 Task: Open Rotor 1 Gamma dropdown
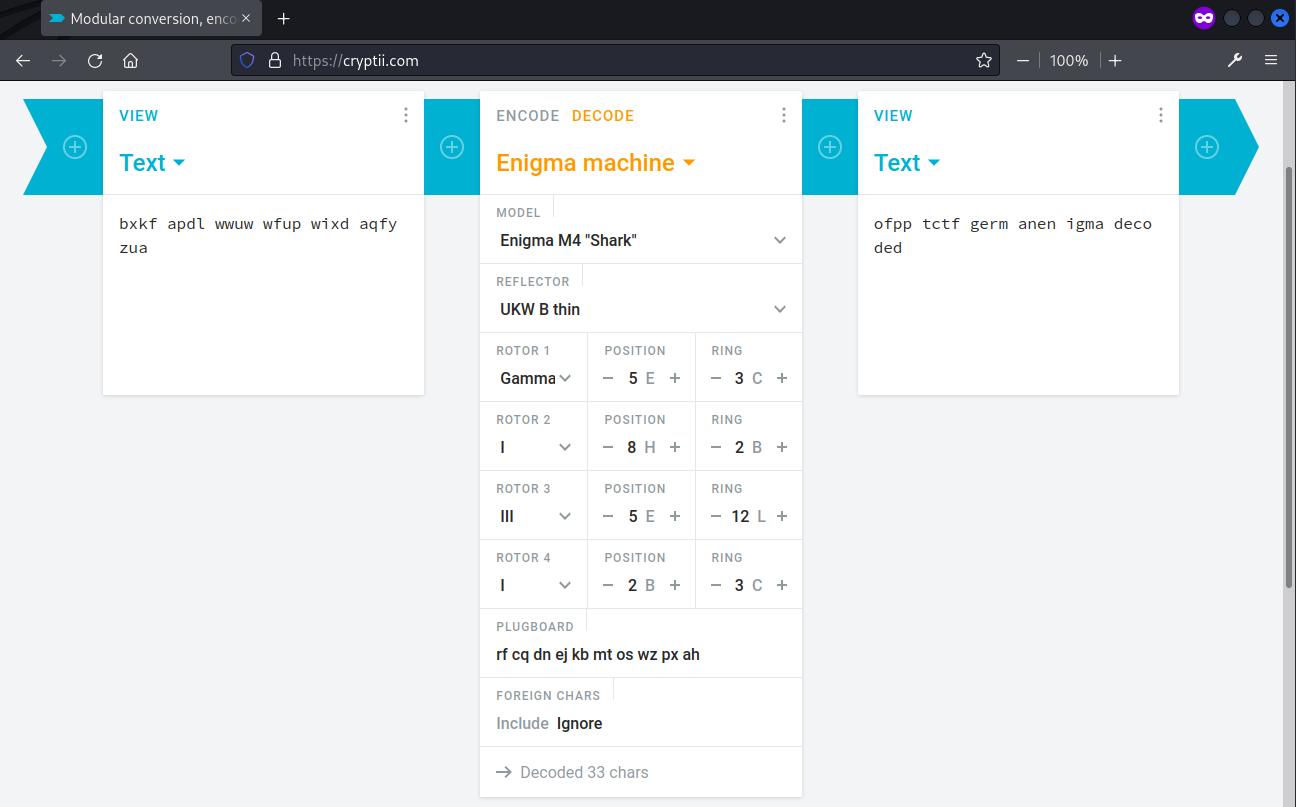pos(535,378)
